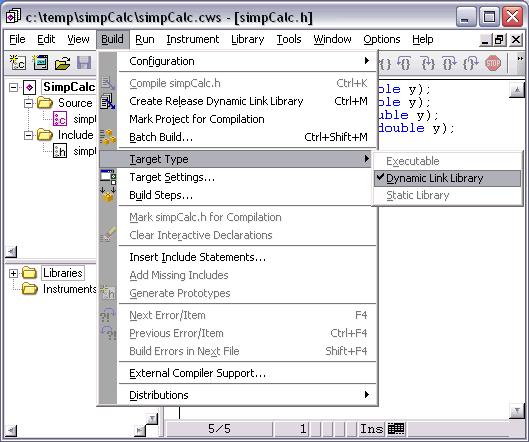Click the grid icon in status bar
Image resolution: width=529 pixels, height=442 pixels.
coord(396,429)
